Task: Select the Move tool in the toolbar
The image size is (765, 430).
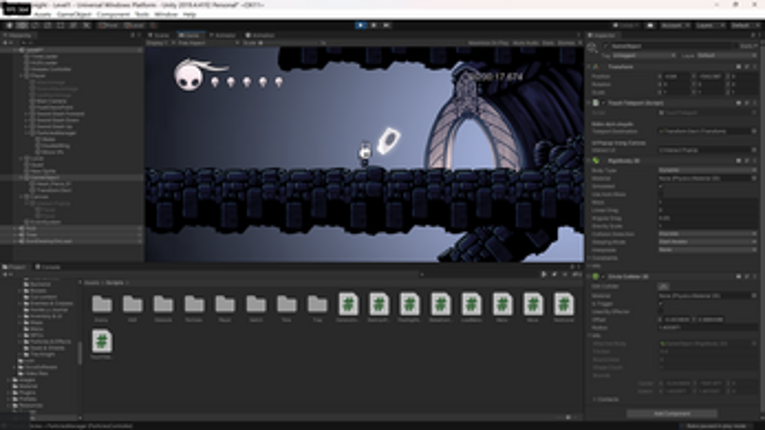Action: click(22, 25)
